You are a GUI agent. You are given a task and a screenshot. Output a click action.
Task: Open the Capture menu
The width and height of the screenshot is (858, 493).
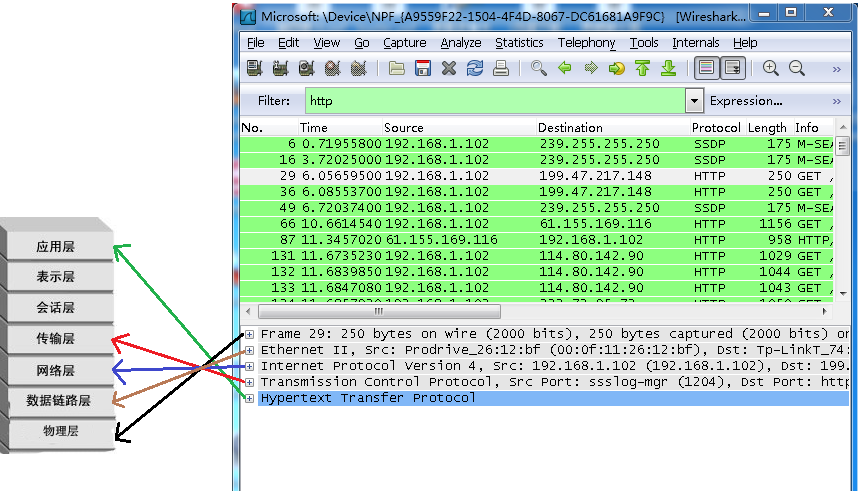[x=404, y=43]
